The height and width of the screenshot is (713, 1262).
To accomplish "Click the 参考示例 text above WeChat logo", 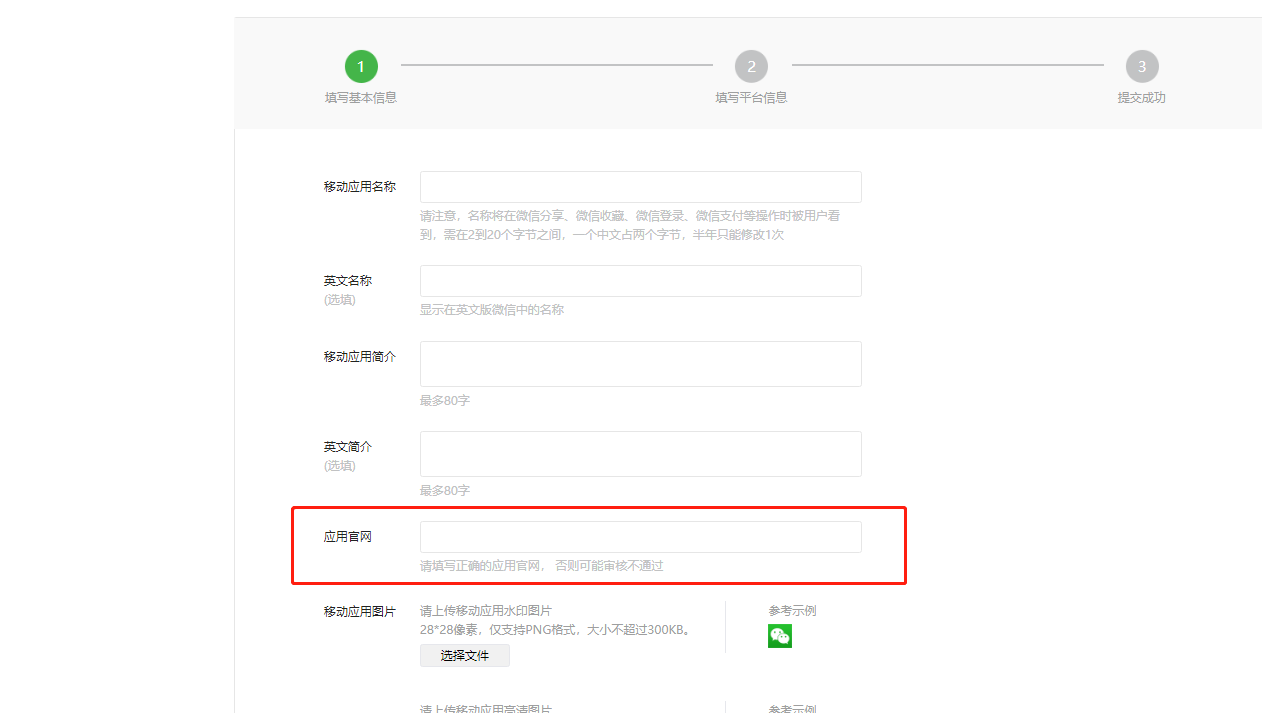I will [x=792, y=611].
